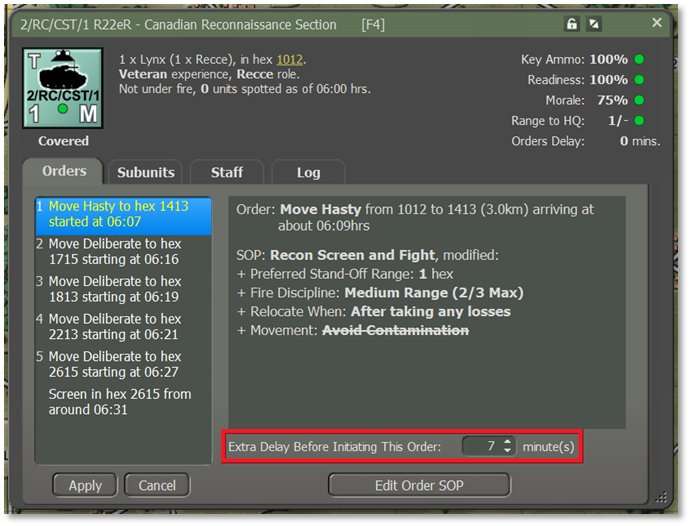Click the Key Ammo green status dot
The height and width of the screenshot is (526, 690).
click(638, 60)
